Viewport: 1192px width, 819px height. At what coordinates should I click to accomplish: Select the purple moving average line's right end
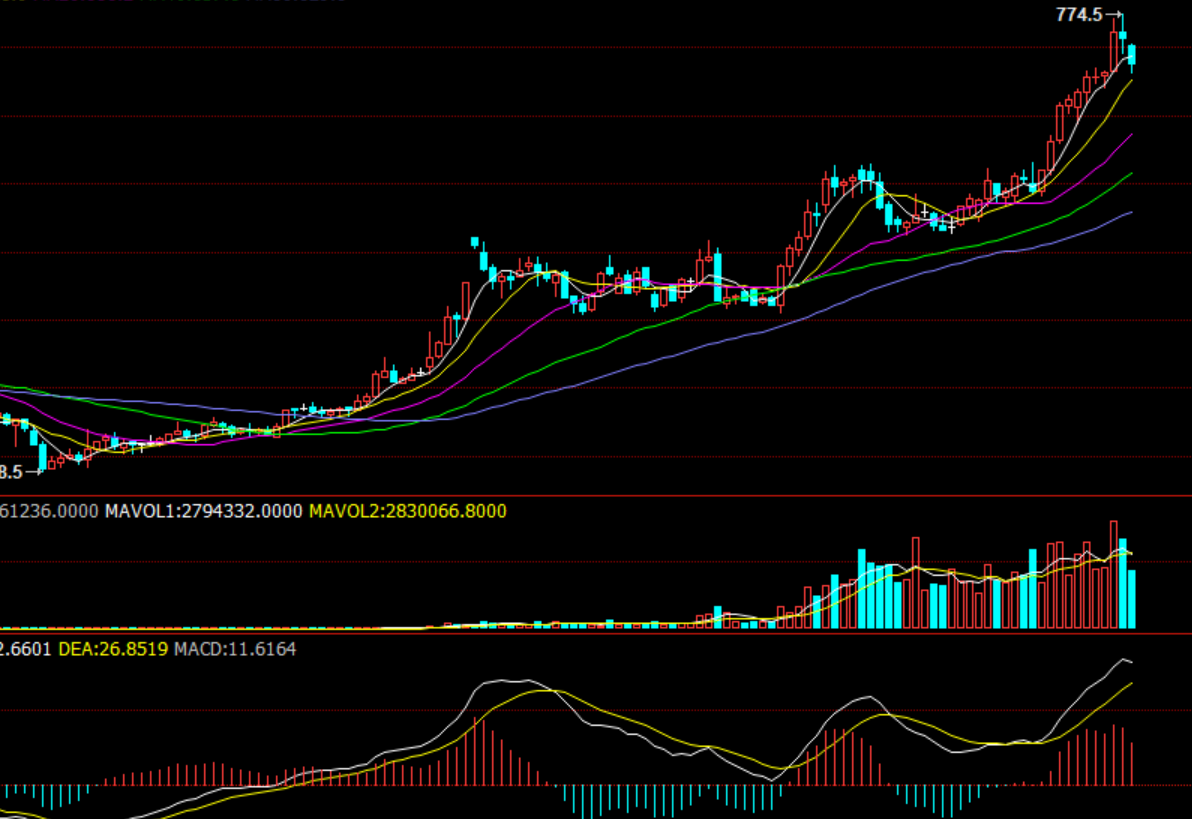point(1131,134)
